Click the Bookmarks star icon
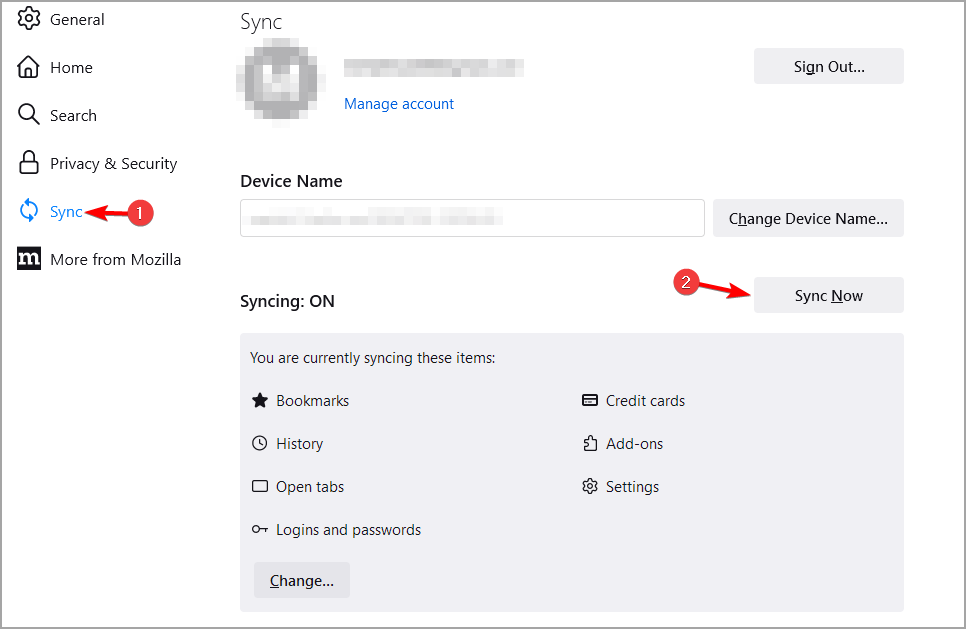Image resolution: width=966 pixels, height=629 pixels. (260, 400)
